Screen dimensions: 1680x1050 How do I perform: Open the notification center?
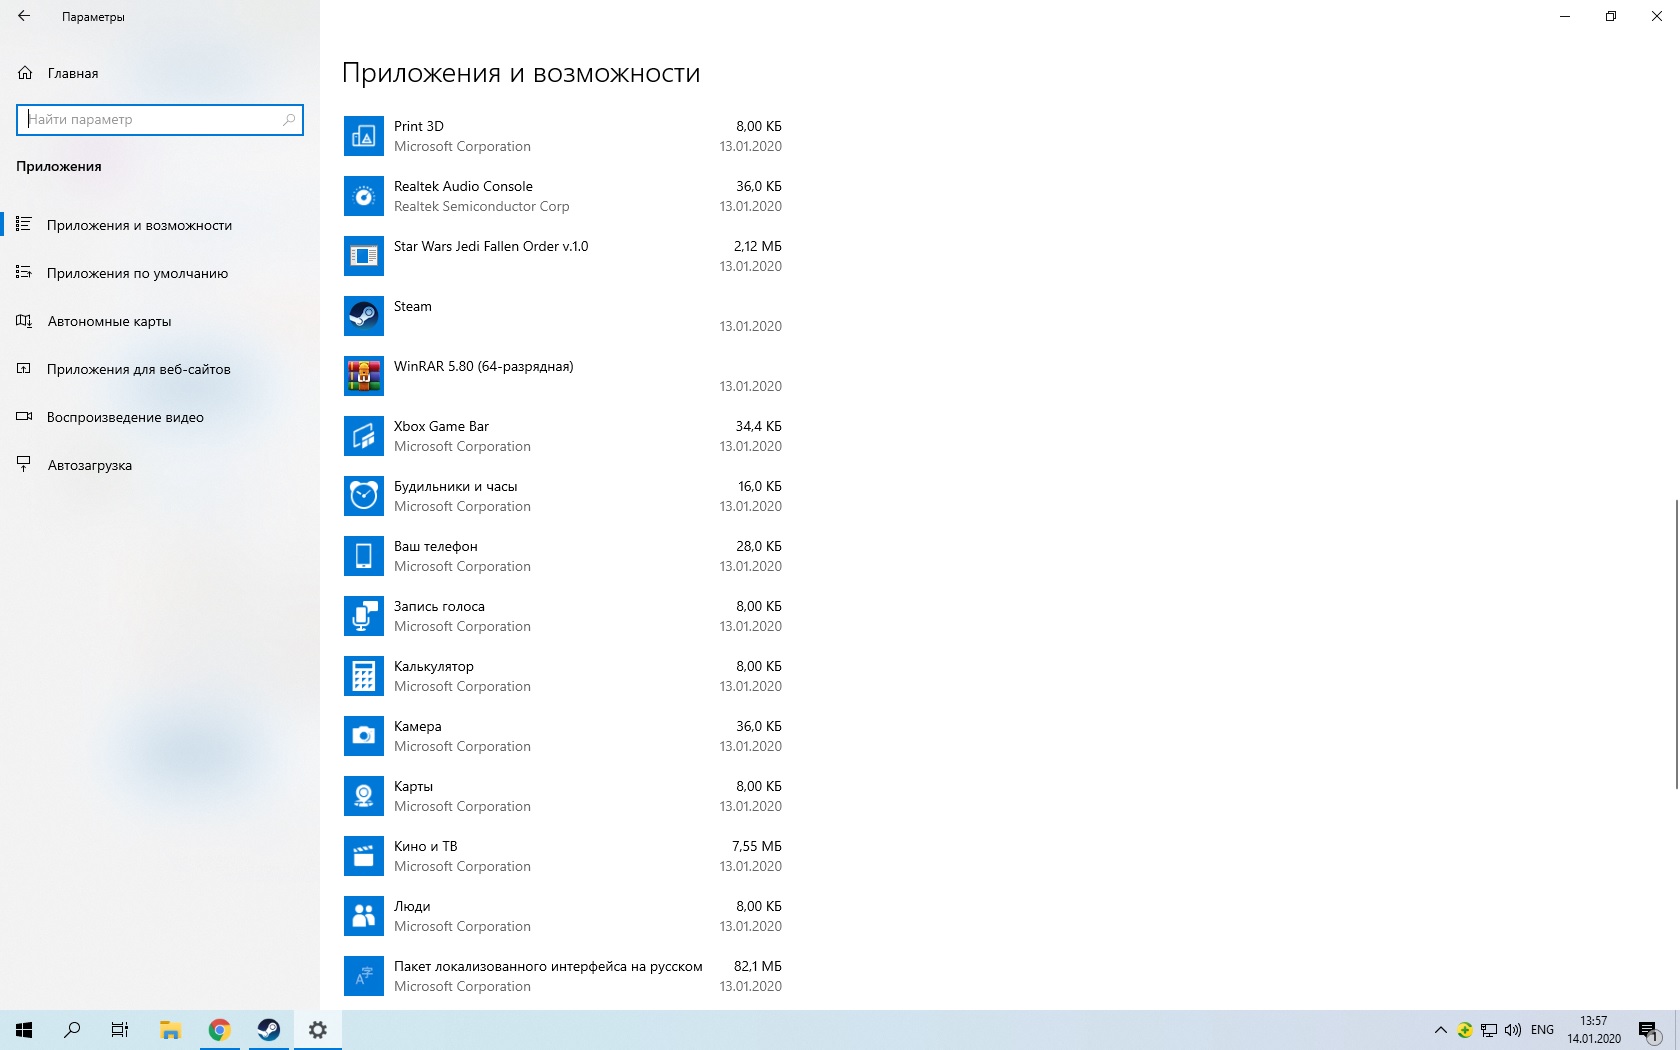coord(1649,1031)
